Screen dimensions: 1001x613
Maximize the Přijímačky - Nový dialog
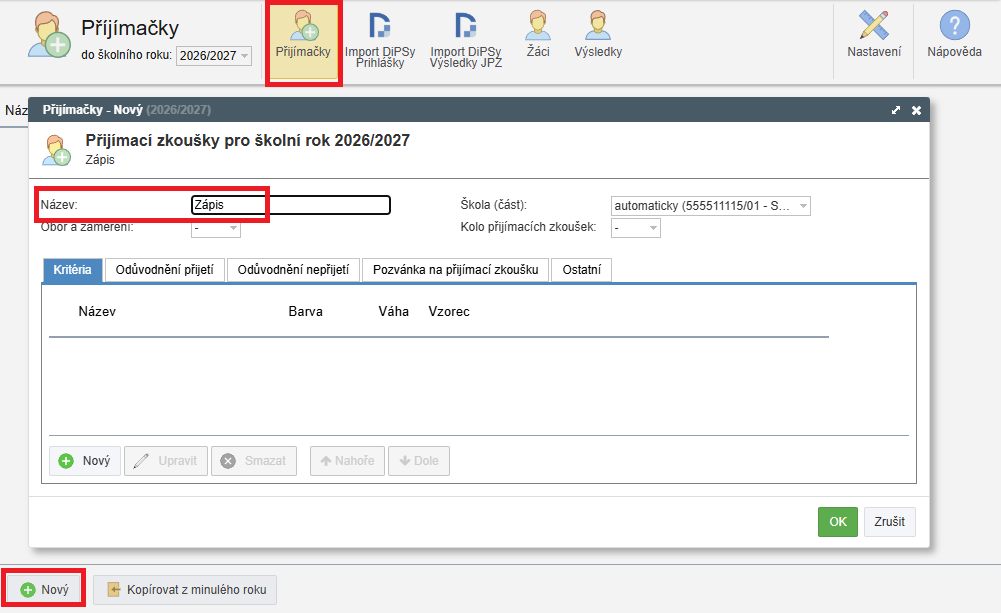(896, 110)
